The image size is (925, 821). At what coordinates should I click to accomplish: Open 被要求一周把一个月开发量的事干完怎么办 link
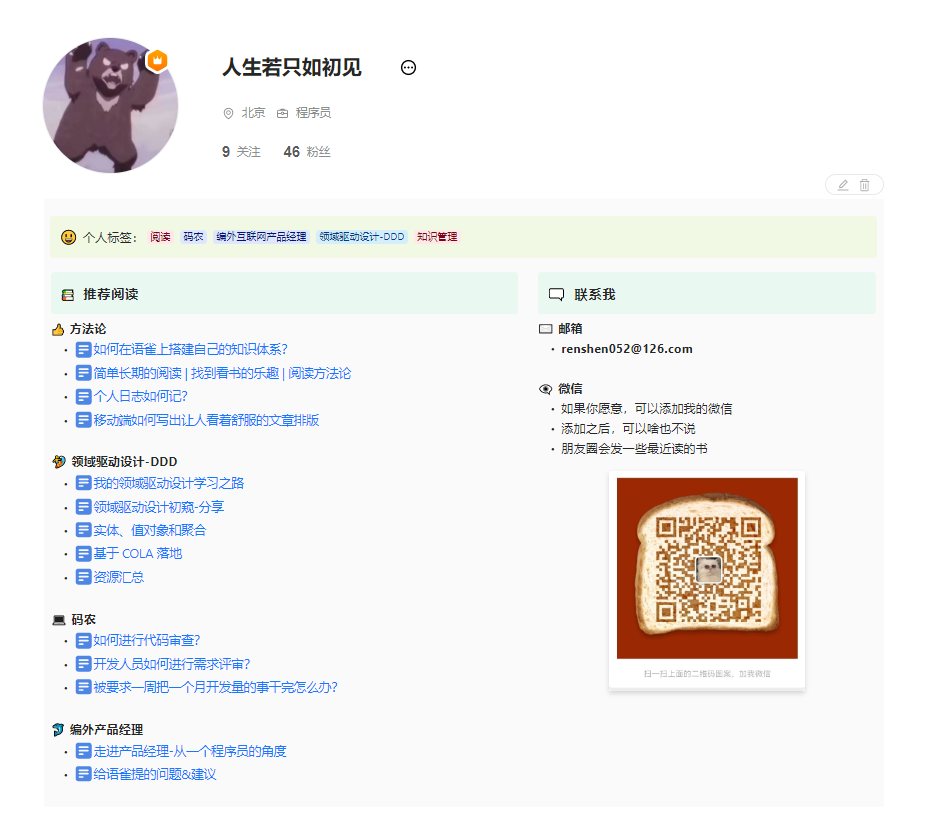point(215,687)
